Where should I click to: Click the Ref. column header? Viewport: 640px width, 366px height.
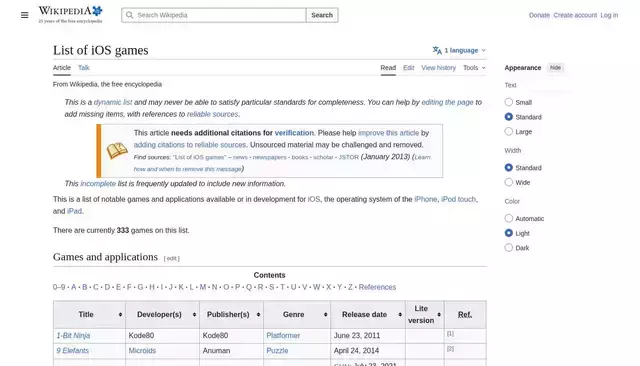[x=465, y=315]
